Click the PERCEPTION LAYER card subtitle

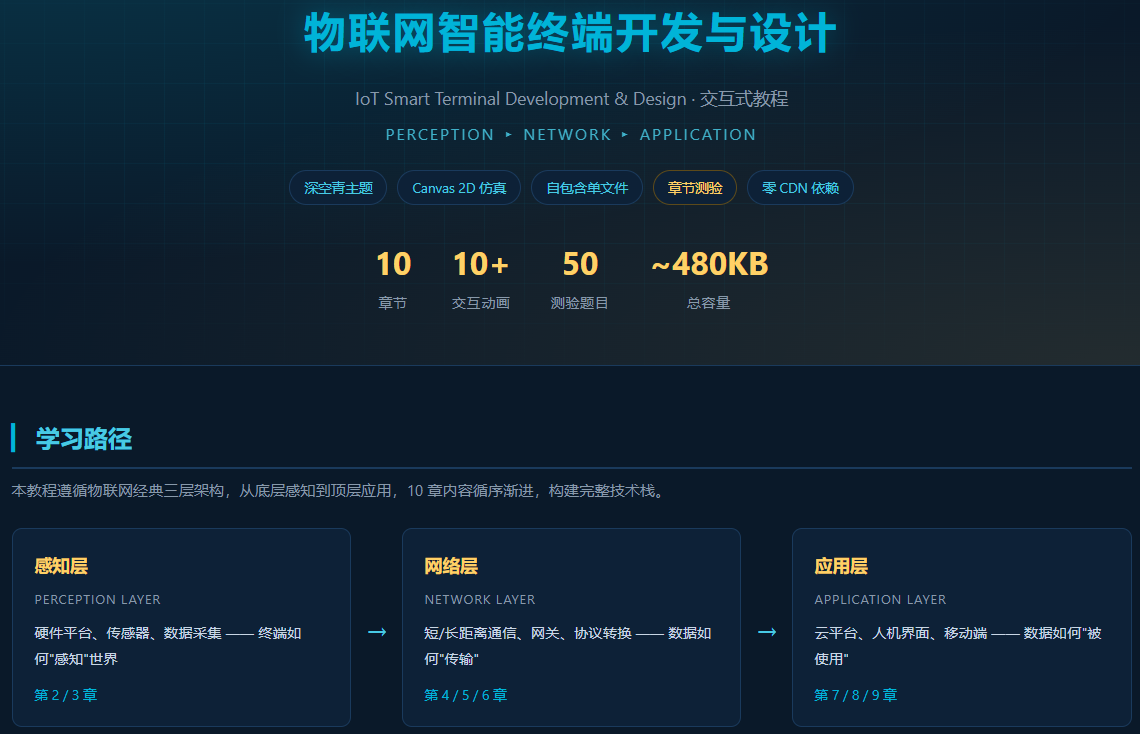point(97,600)
